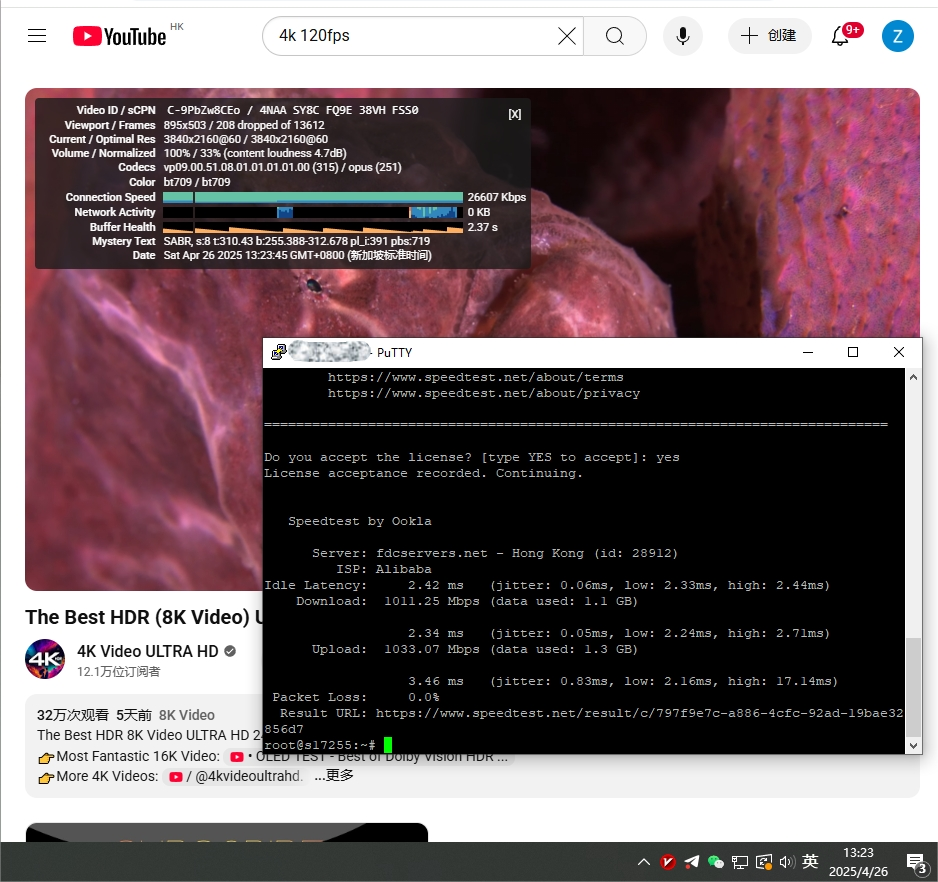The width and height of the screenshot is (938, 882).
Task: Click the verified badge beside the channel name
Action: tap(230, 651)
